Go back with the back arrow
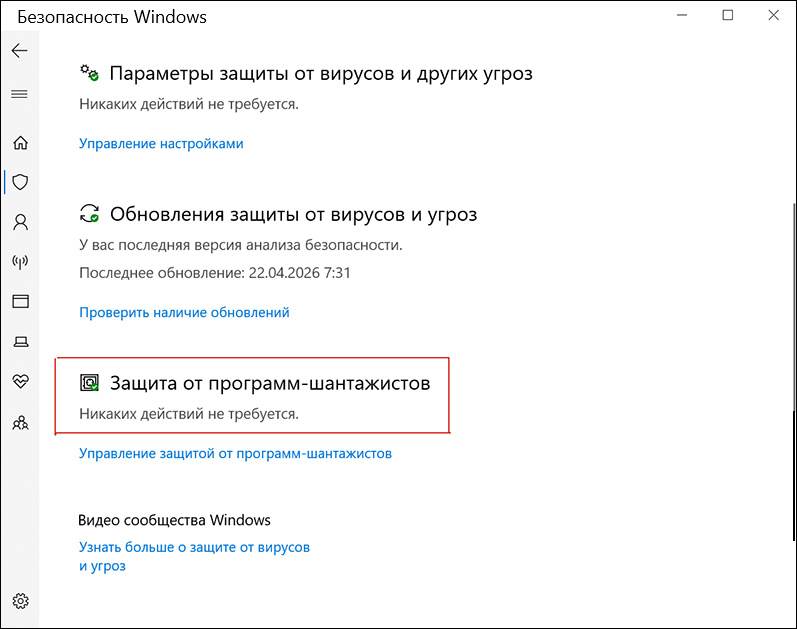The width and height of the screenshot is (797, 629). point(19,50)
